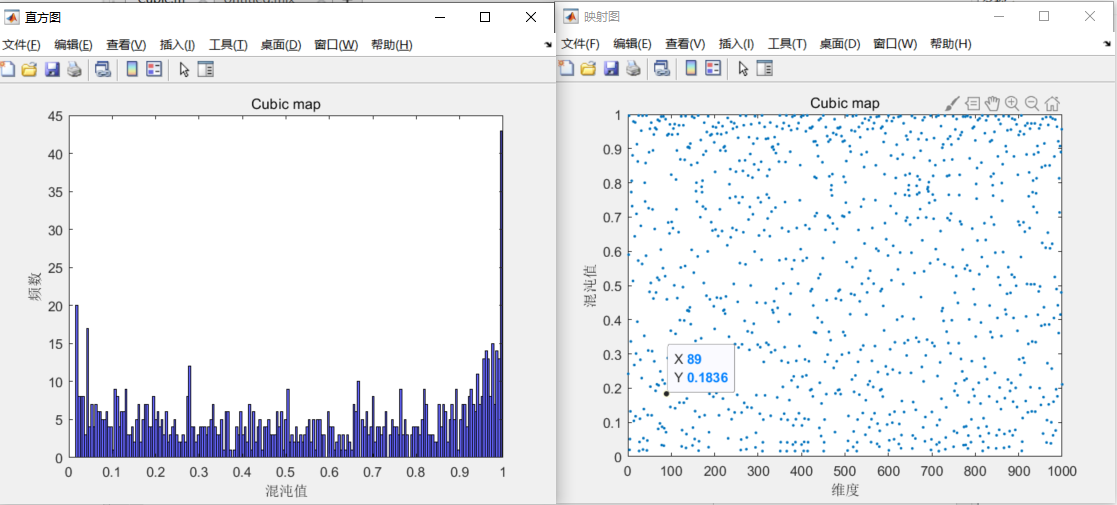Click Save icon in 映射图 toolbar

tap(611, 68)
